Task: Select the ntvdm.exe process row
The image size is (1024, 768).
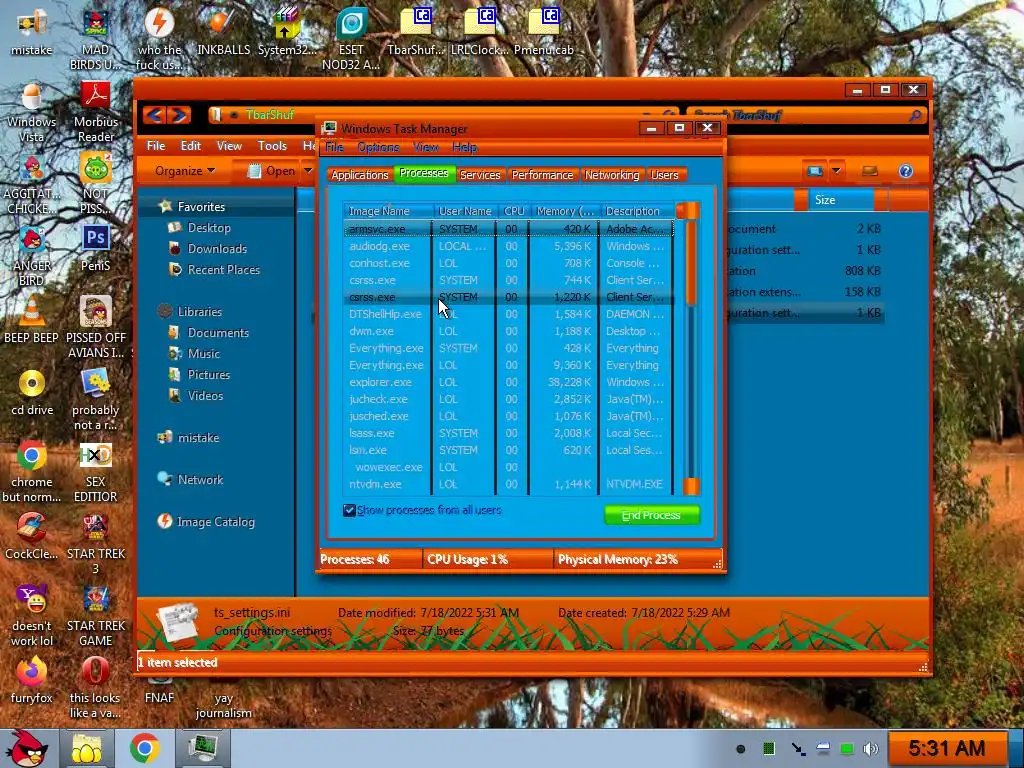Action: (x=509, y=484)
